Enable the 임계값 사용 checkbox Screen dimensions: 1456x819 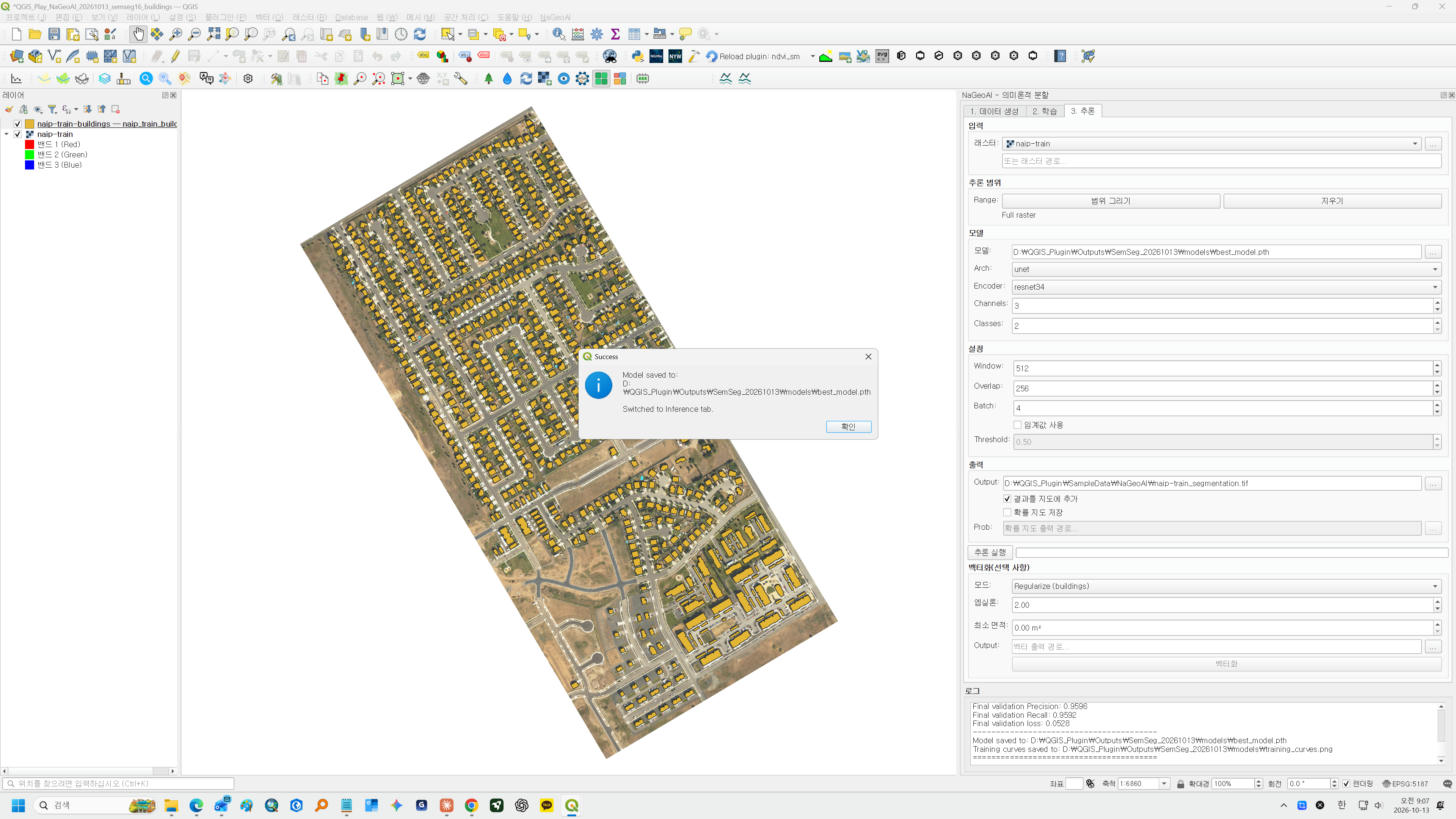click(x=1017, y=425)
